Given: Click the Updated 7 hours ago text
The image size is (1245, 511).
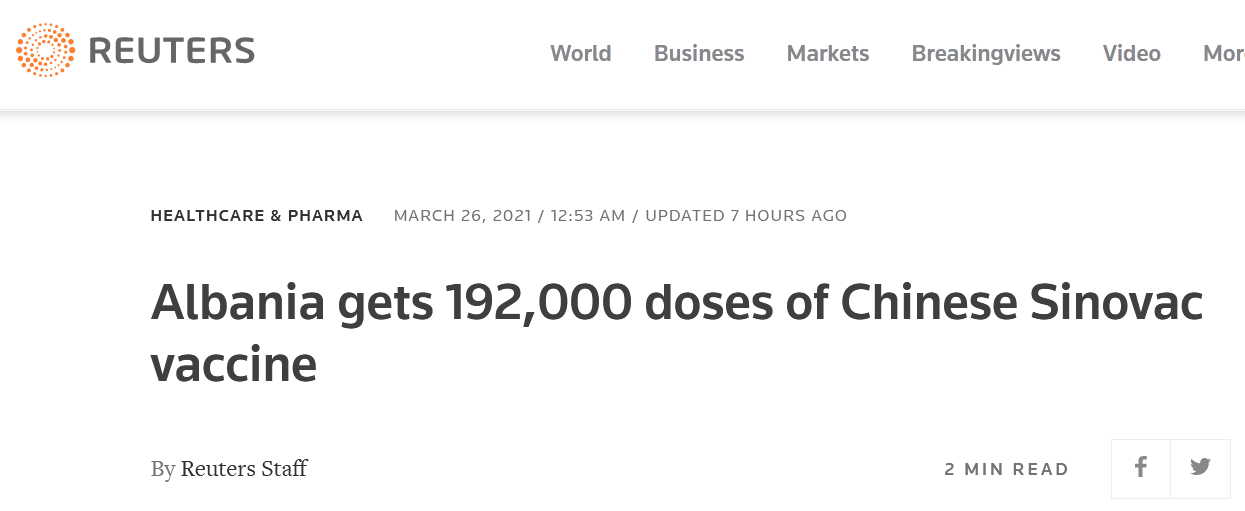Looking at the screenshot, I should [746, 215].
